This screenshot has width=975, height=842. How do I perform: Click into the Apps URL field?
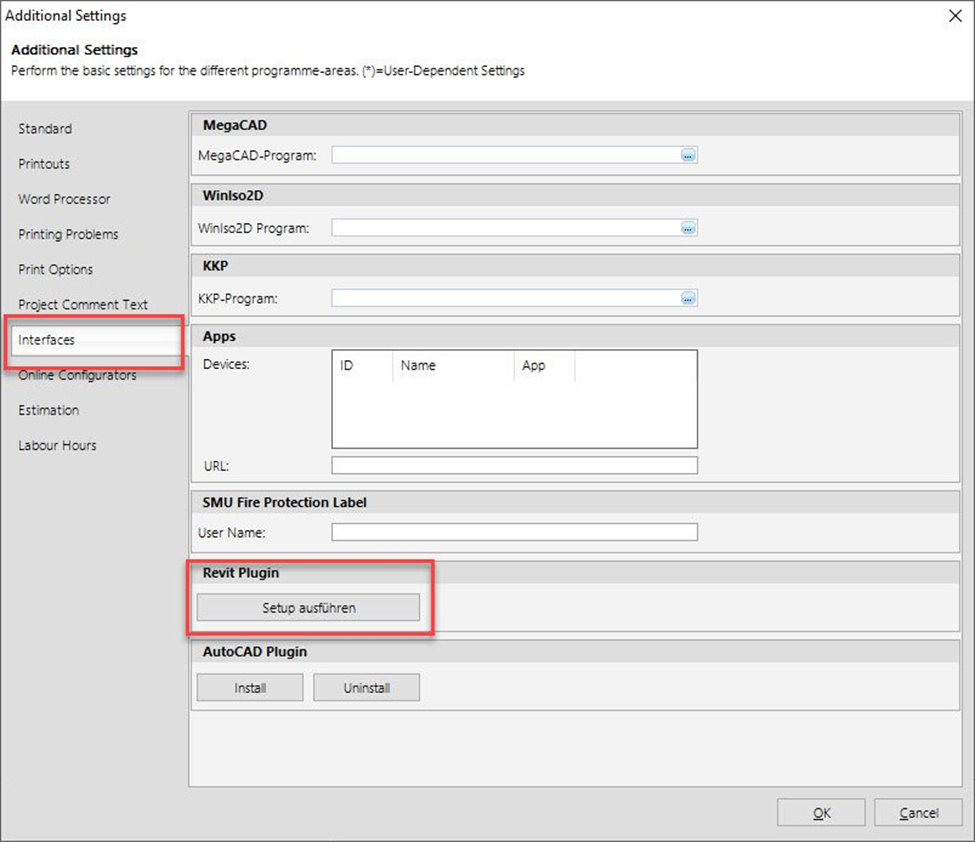[514, 466]
